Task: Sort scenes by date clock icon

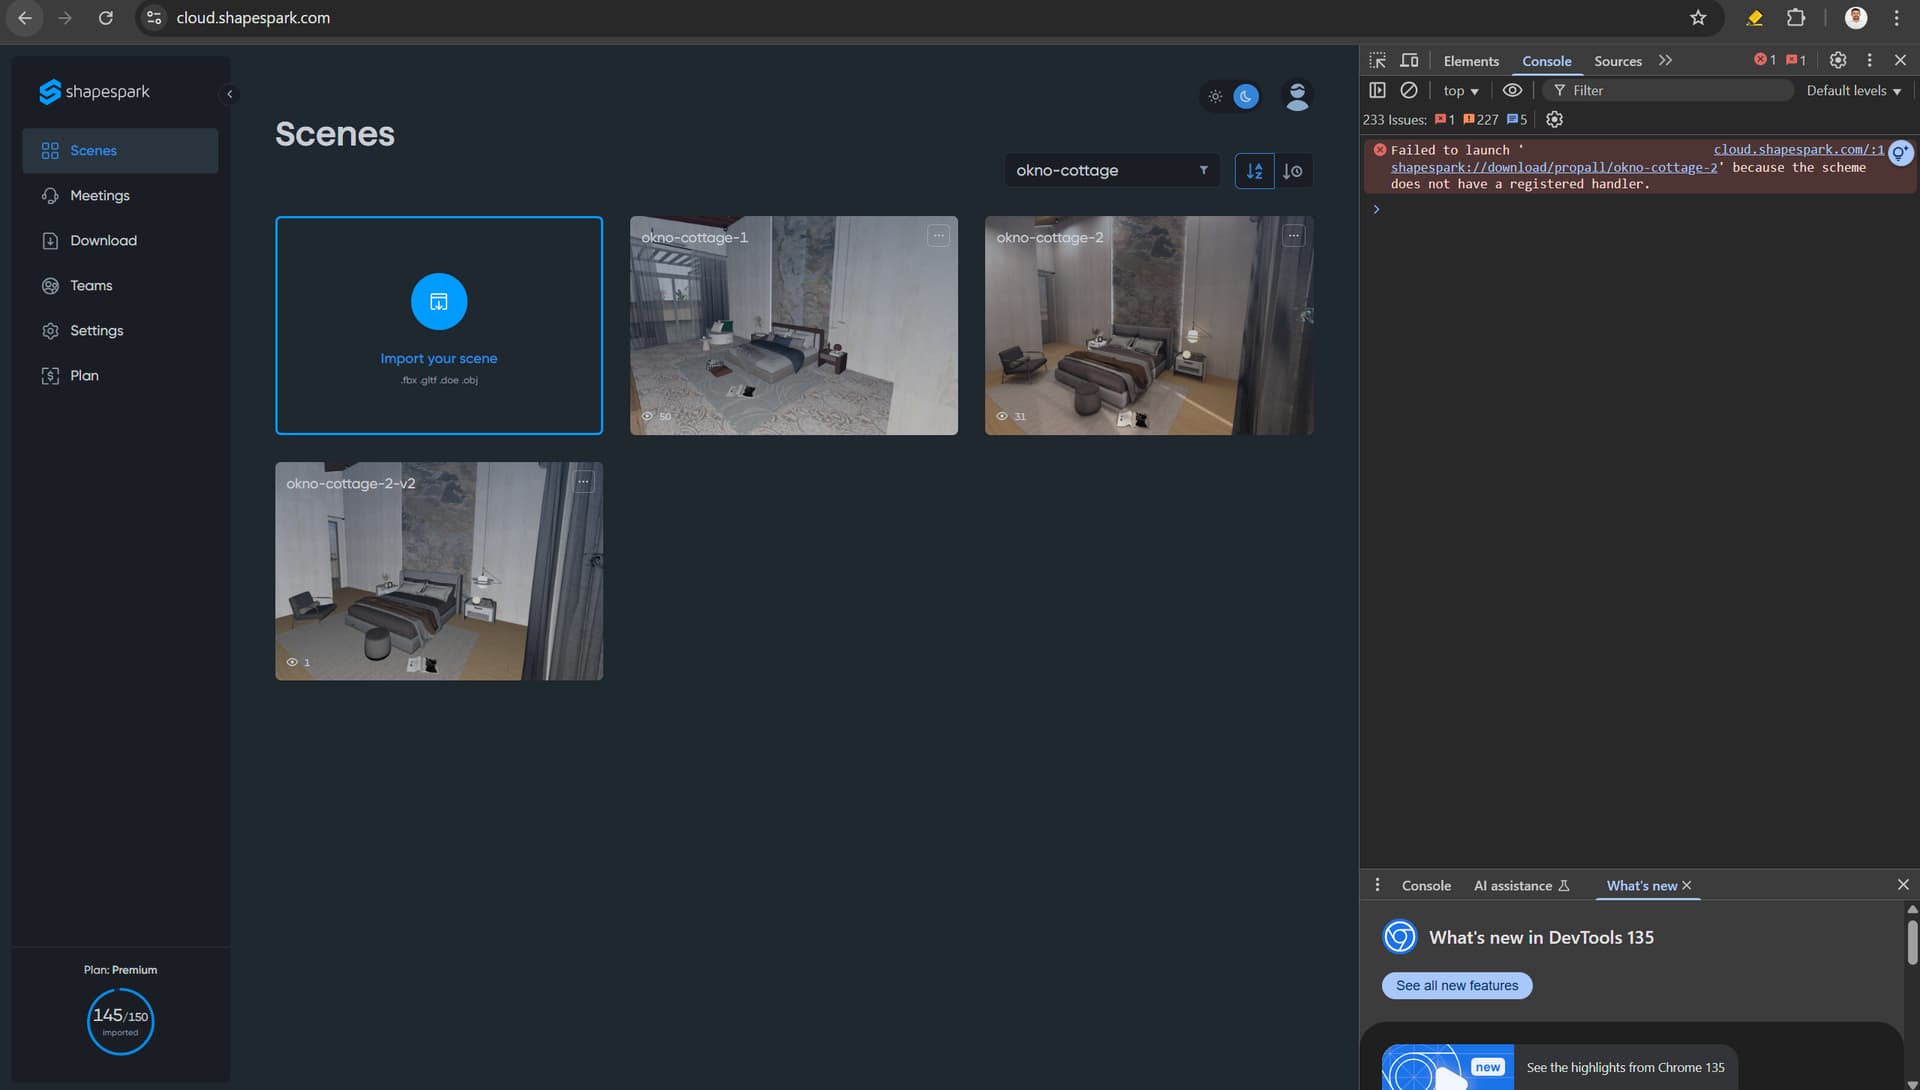Action: 1292,171
